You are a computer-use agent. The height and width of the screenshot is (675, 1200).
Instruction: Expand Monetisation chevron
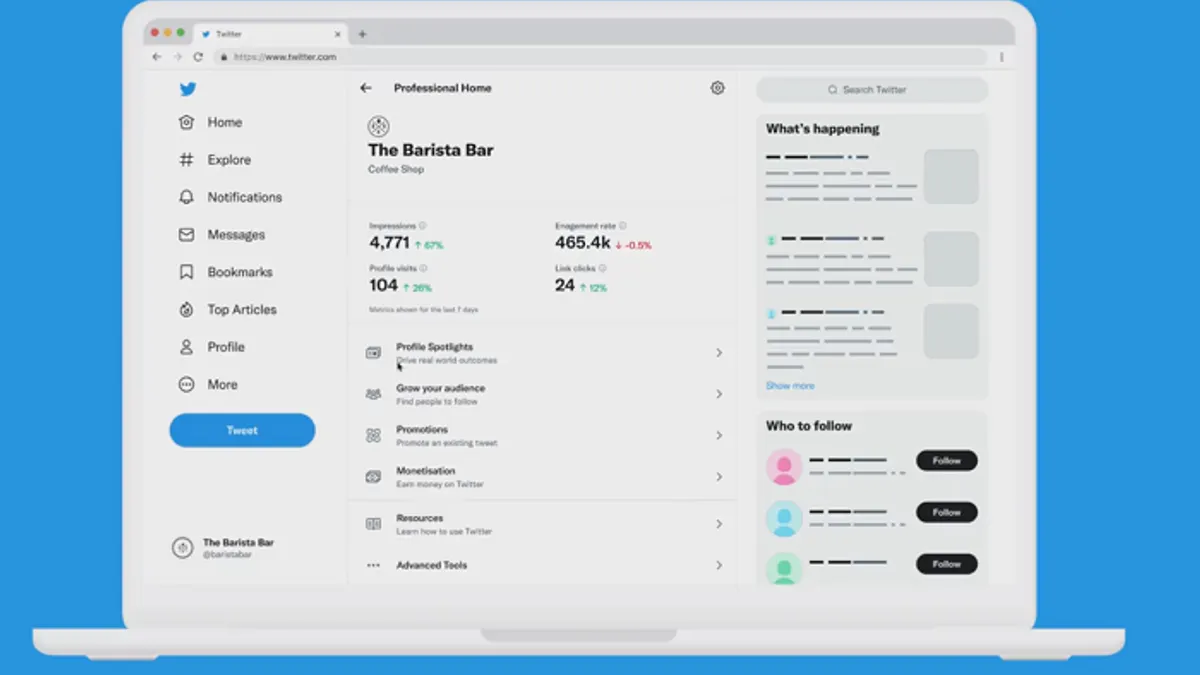[x=719, y=477]
